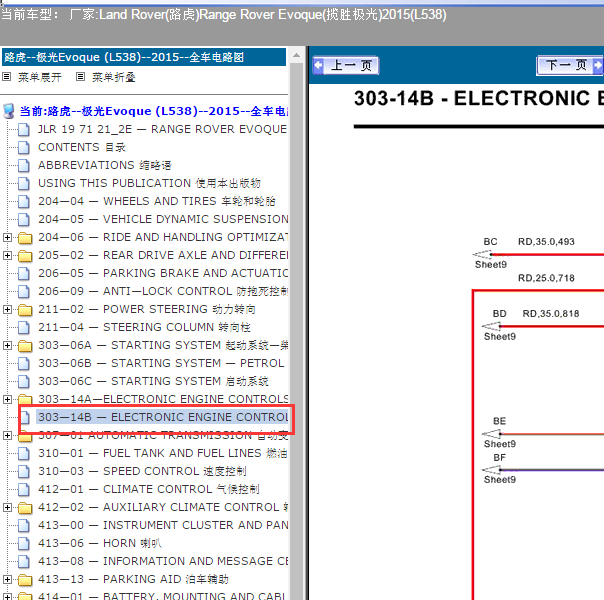Open 206-09 ANTI-LOCK CONTROL page
Screen dimensions: 604x600
(163, 291)
